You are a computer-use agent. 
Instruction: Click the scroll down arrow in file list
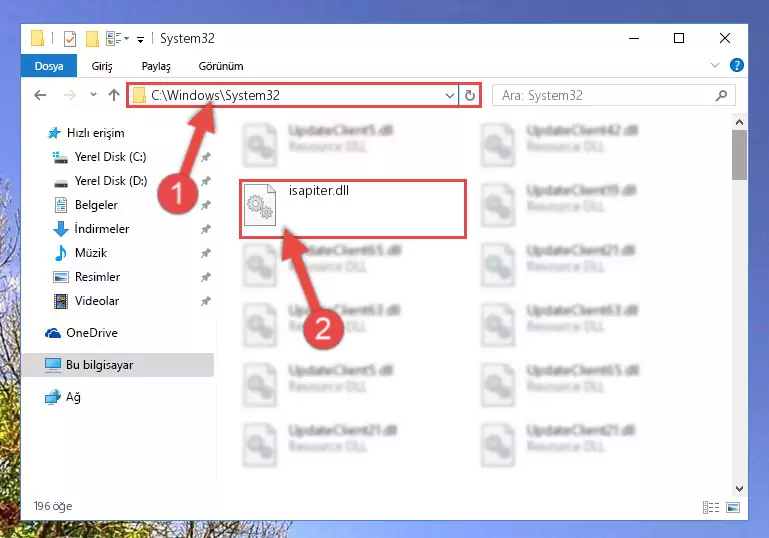740,488
